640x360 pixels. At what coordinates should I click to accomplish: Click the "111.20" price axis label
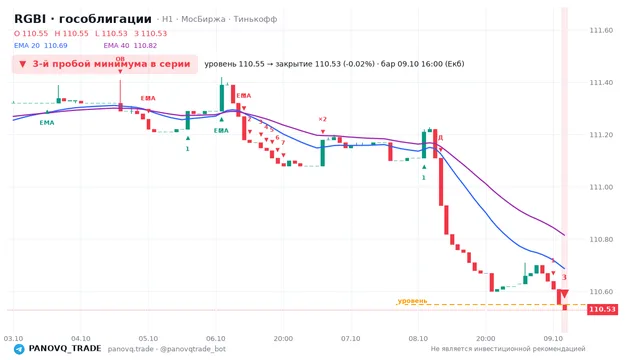pos(601,135)
